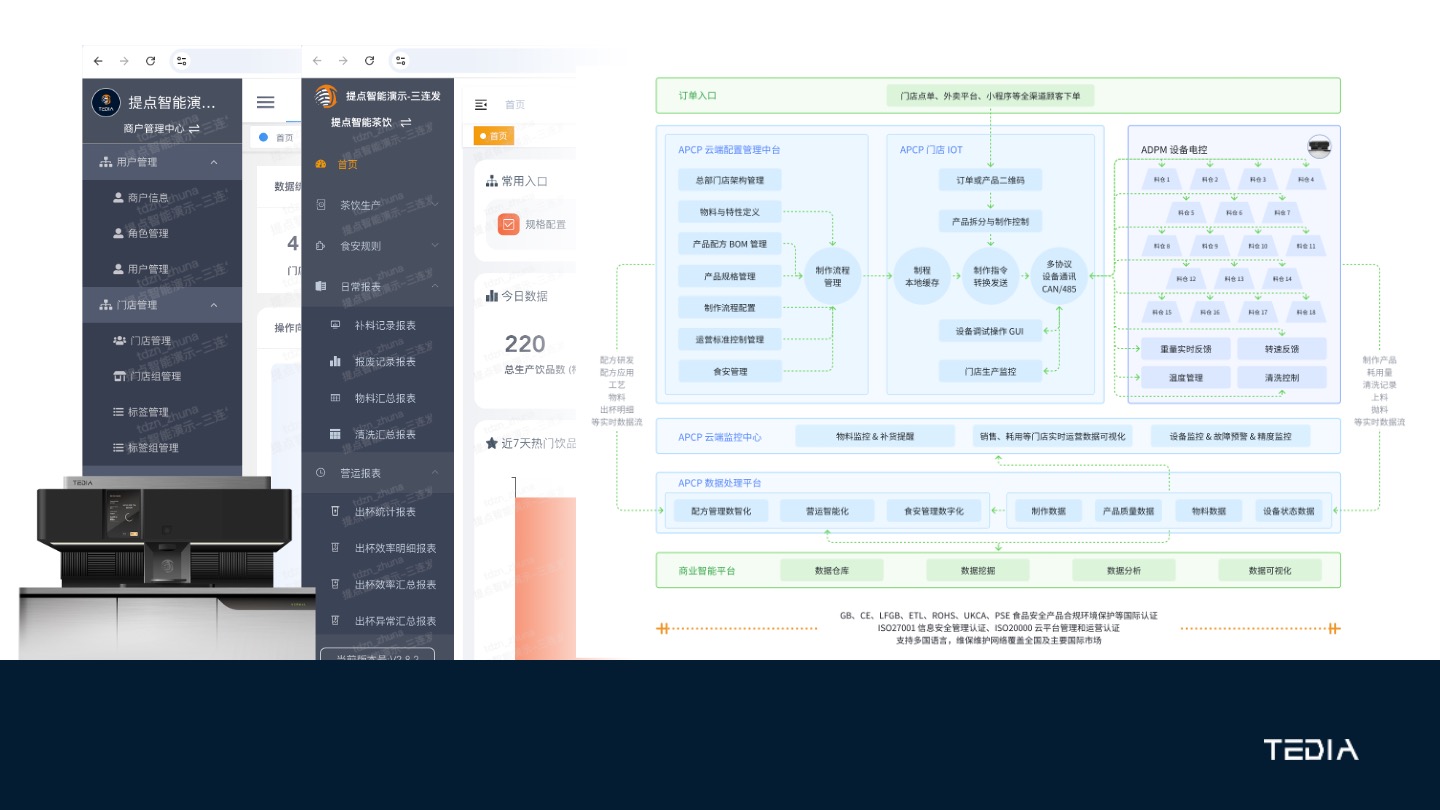Collapse the 营运报表 group chevron
The image size is (1440, 810).
pos(435,472)
